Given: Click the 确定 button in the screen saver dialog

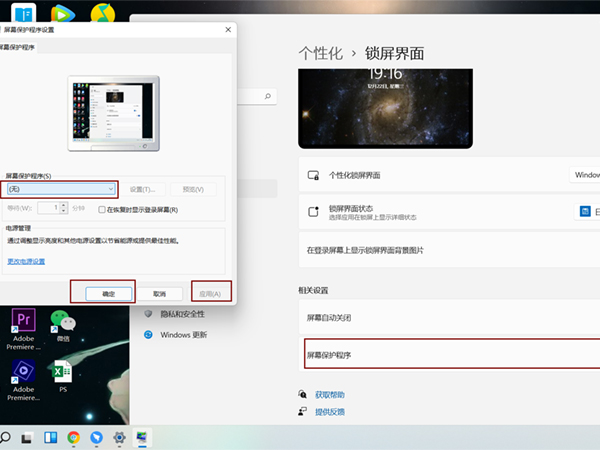Looking at the screenshot, I should tap(109, 293).
